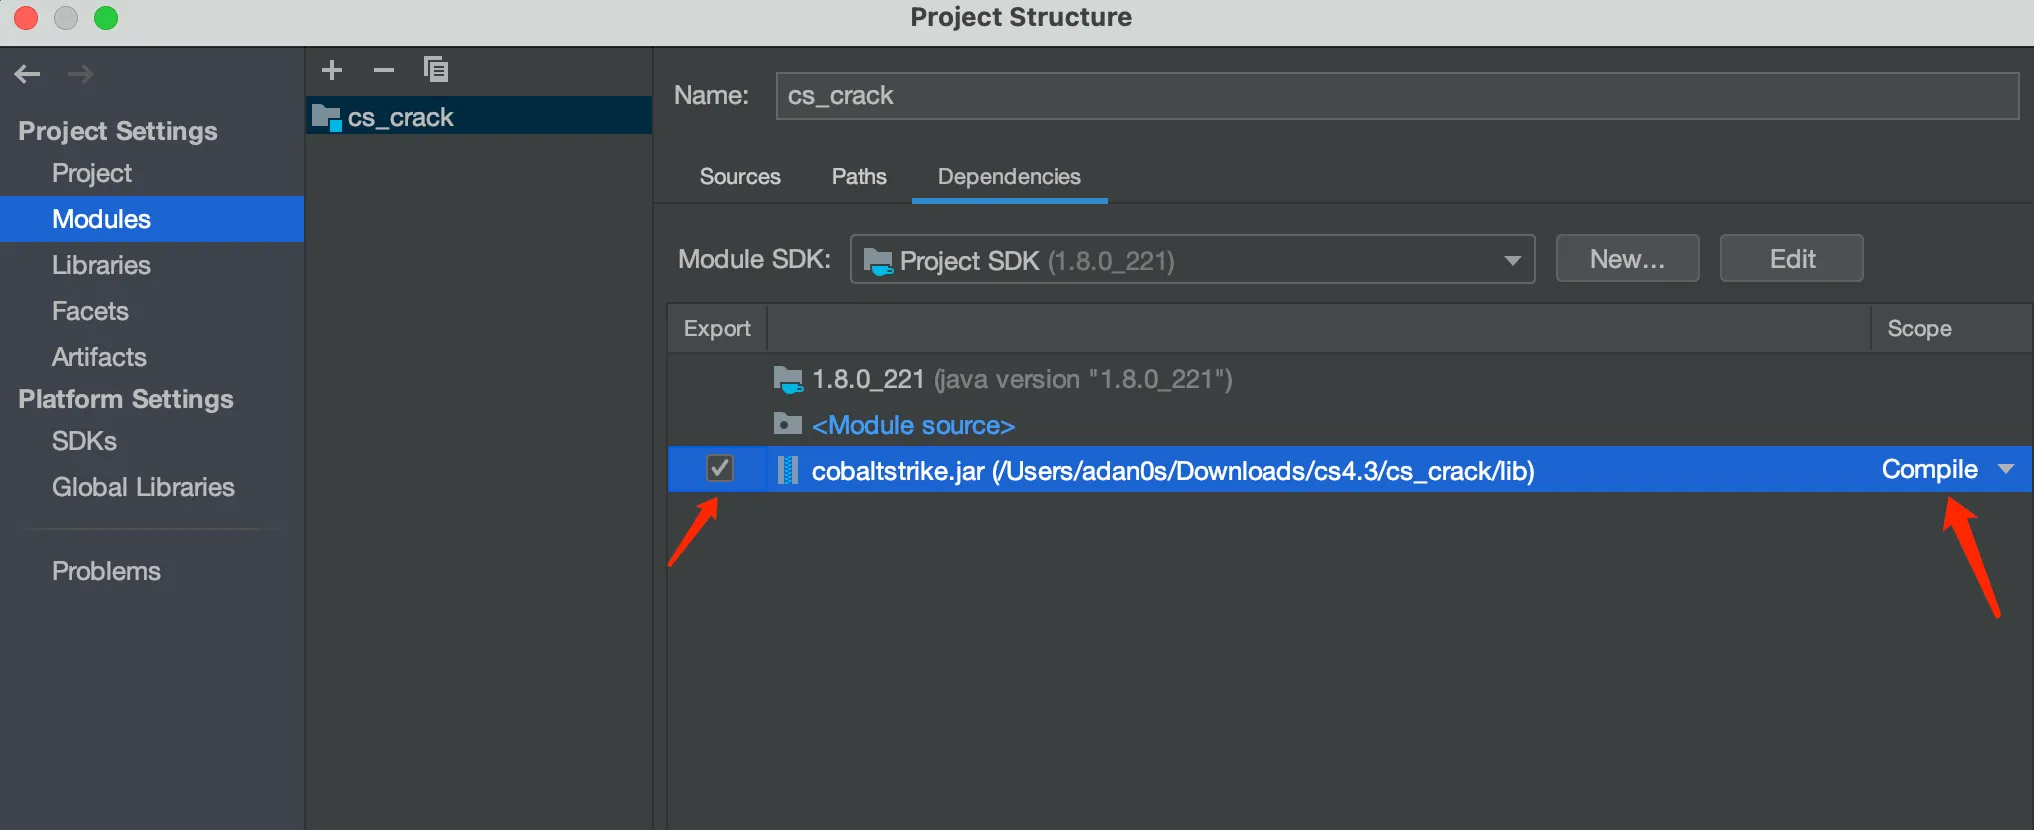The width and height of the screenshot is (2034, 830).
Task: Select the Dependencies tab
Action: 1009,177
